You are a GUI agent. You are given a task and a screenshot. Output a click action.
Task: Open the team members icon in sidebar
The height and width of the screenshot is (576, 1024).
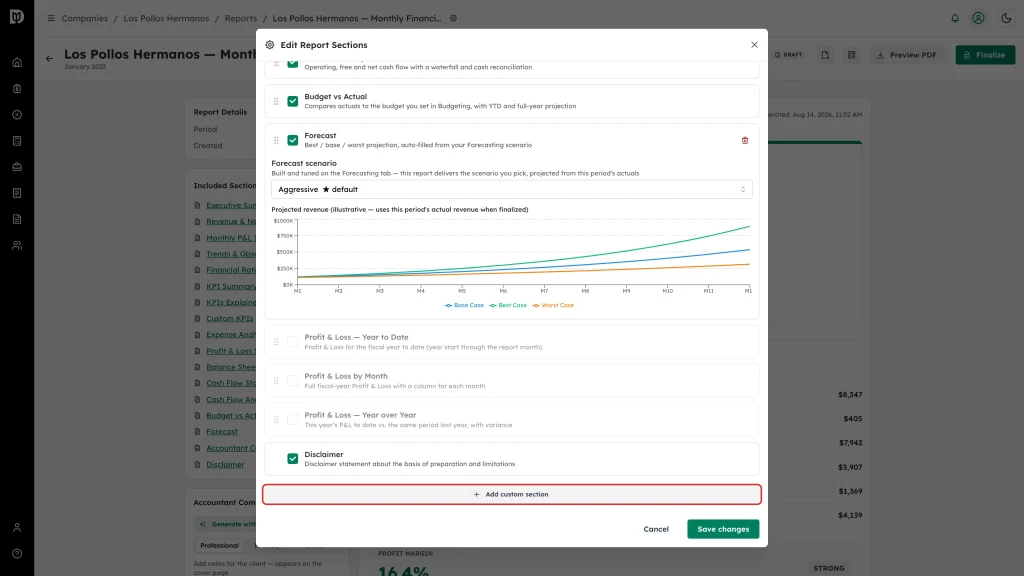[x=17, y=246]
